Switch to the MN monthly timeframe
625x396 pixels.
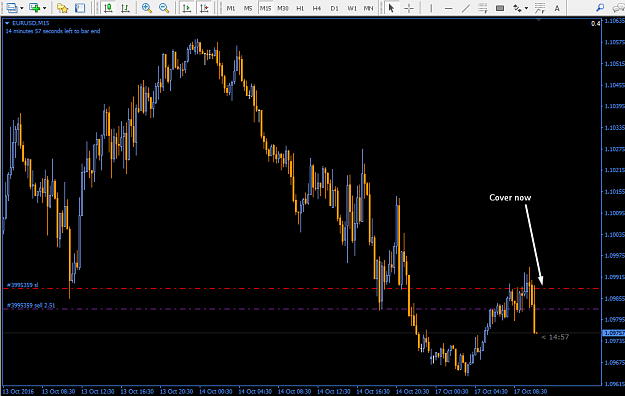pyautogui.click(x=368, y=8)
